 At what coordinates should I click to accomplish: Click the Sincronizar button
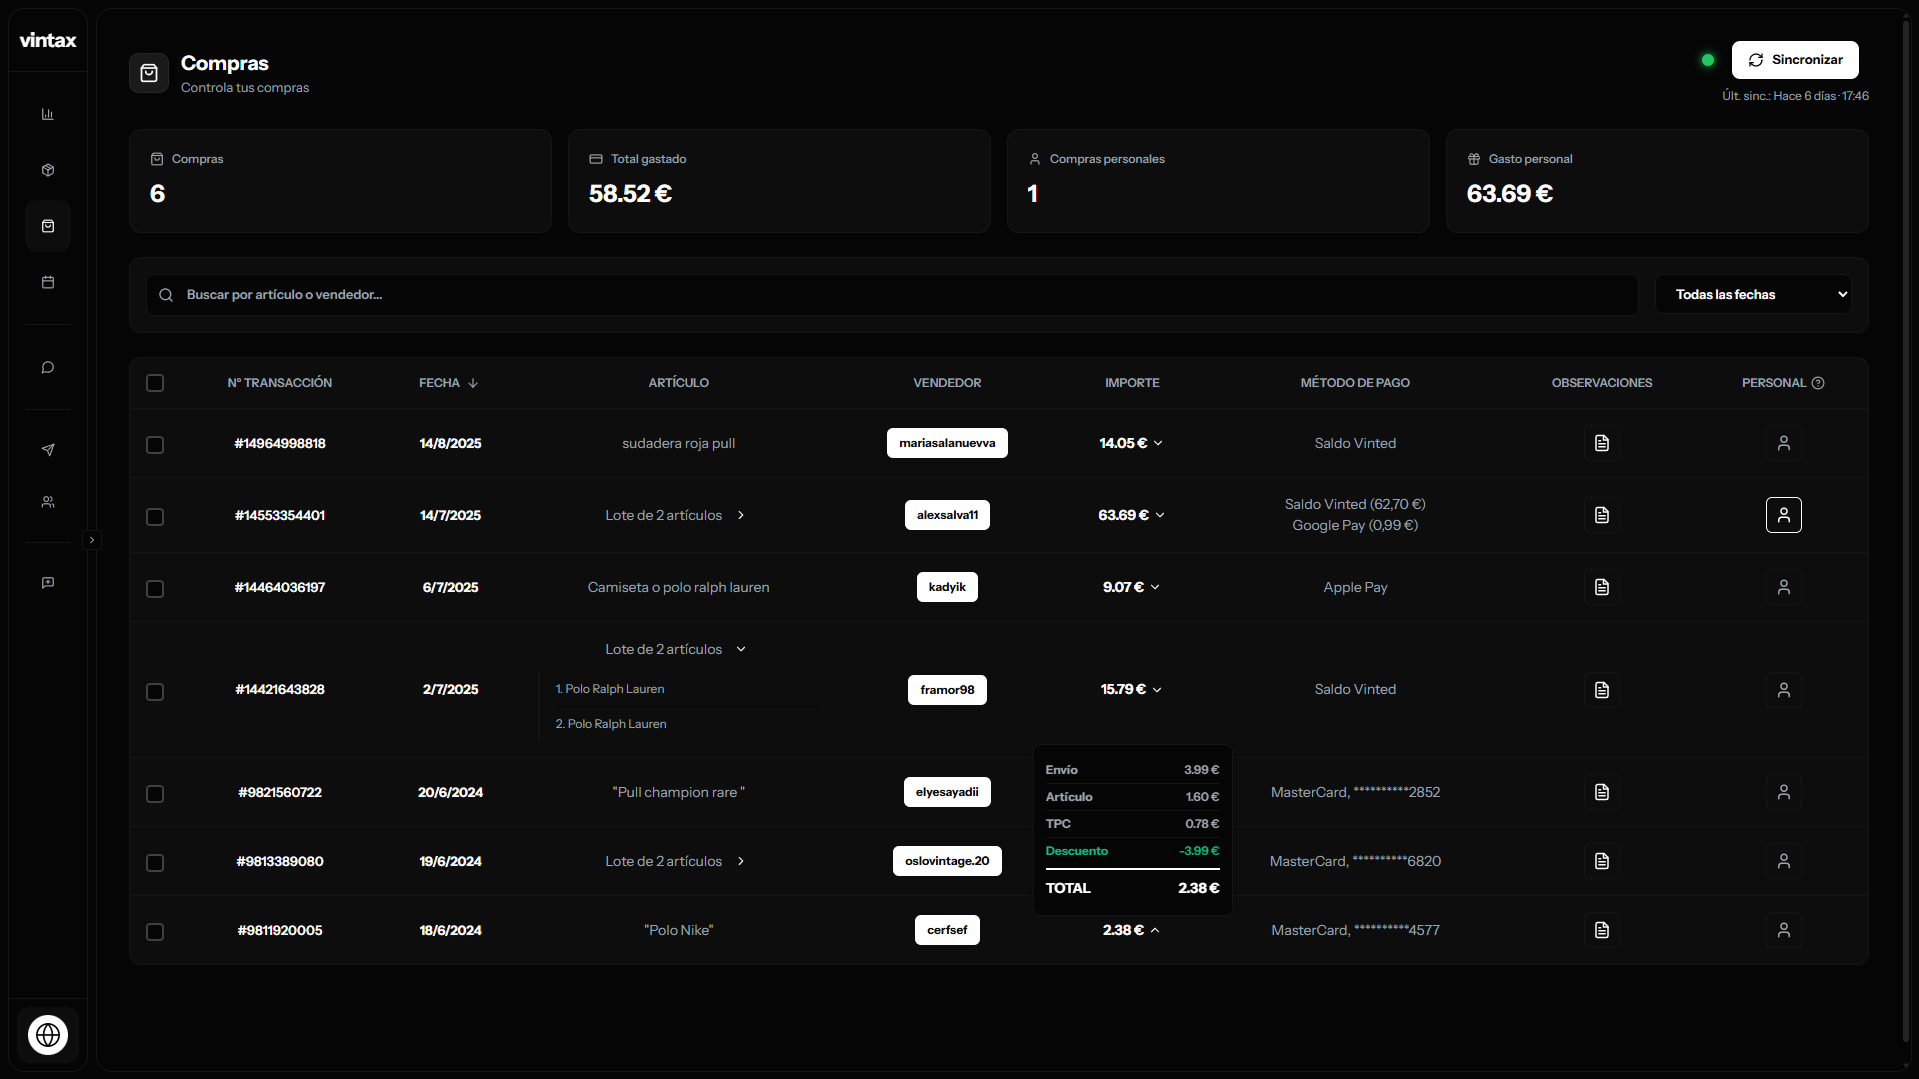pyautogui.click(x=1794, y=60)
